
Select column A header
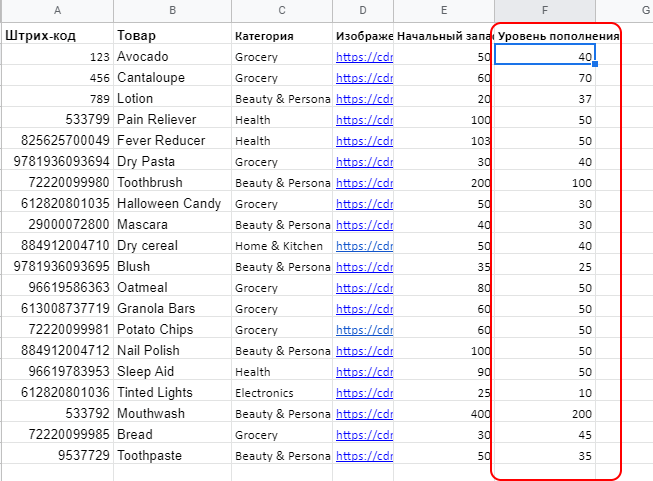point(57,10)
